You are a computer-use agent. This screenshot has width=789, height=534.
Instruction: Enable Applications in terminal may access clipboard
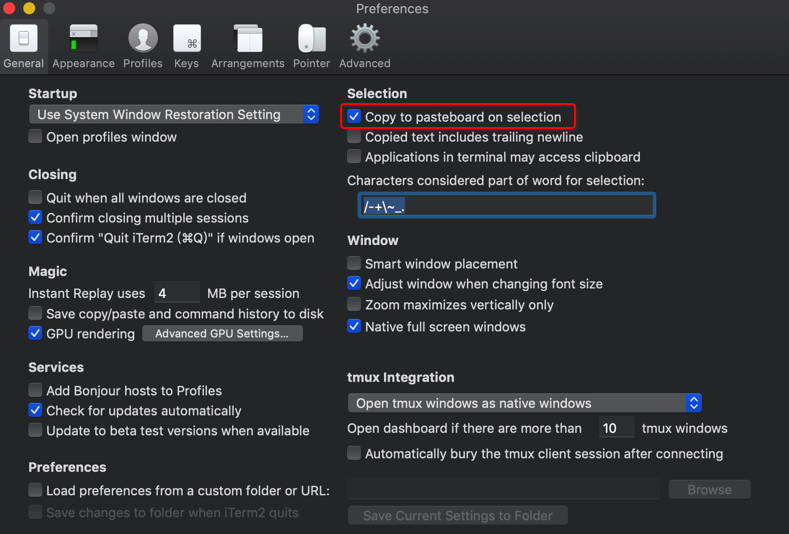click(354, 157)
